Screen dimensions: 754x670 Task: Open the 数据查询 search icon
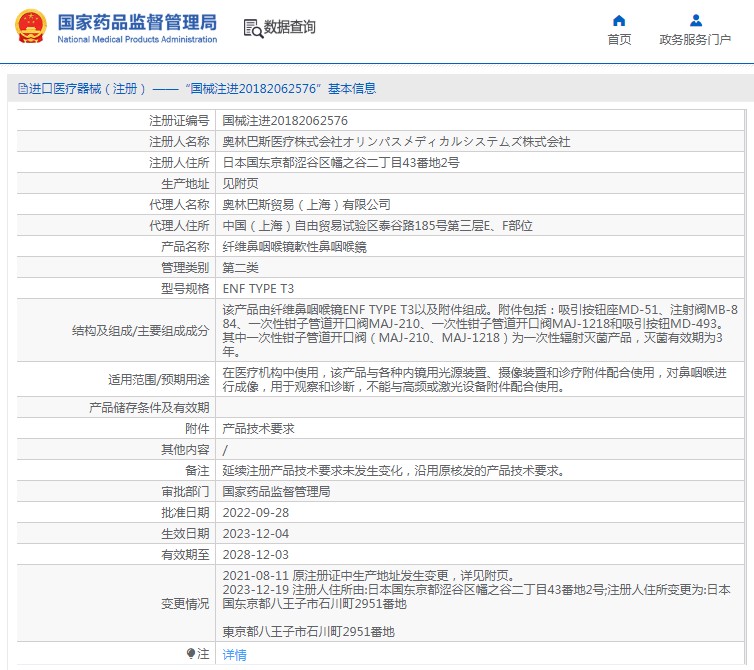(253, 28)
